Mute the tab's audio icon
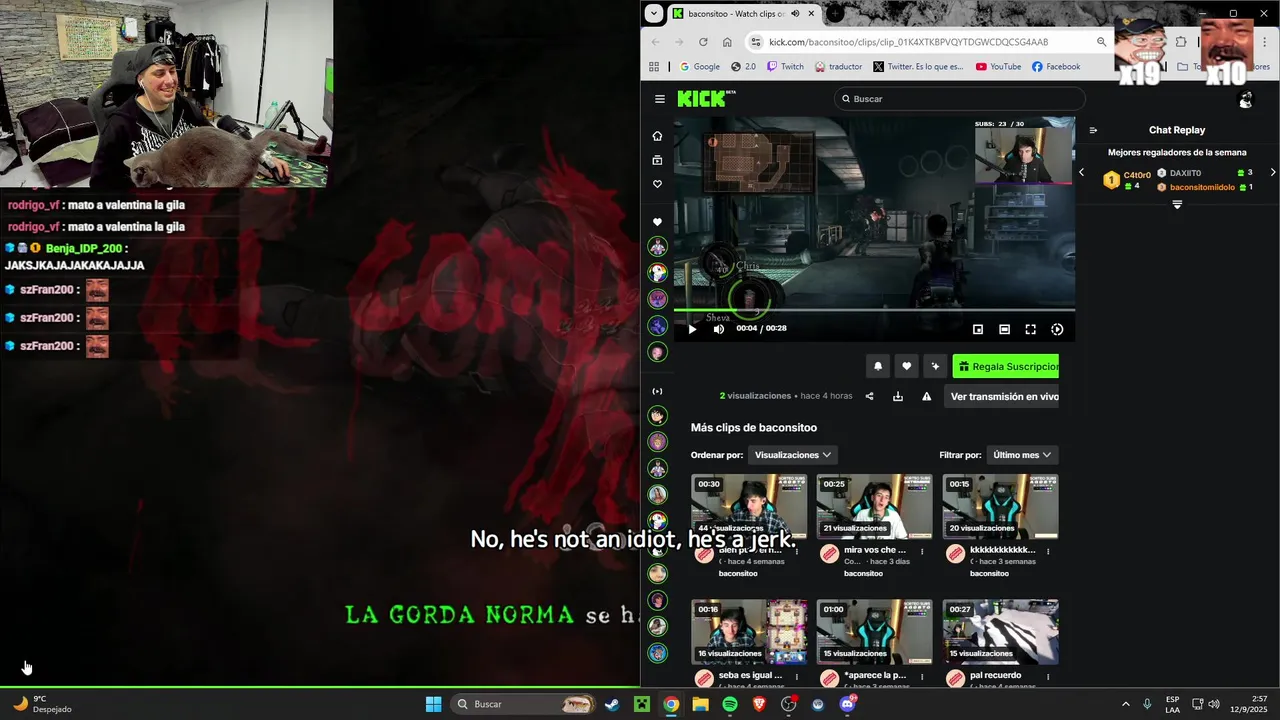The width and height of the screenshot is (1280, 720). [795, 13]
